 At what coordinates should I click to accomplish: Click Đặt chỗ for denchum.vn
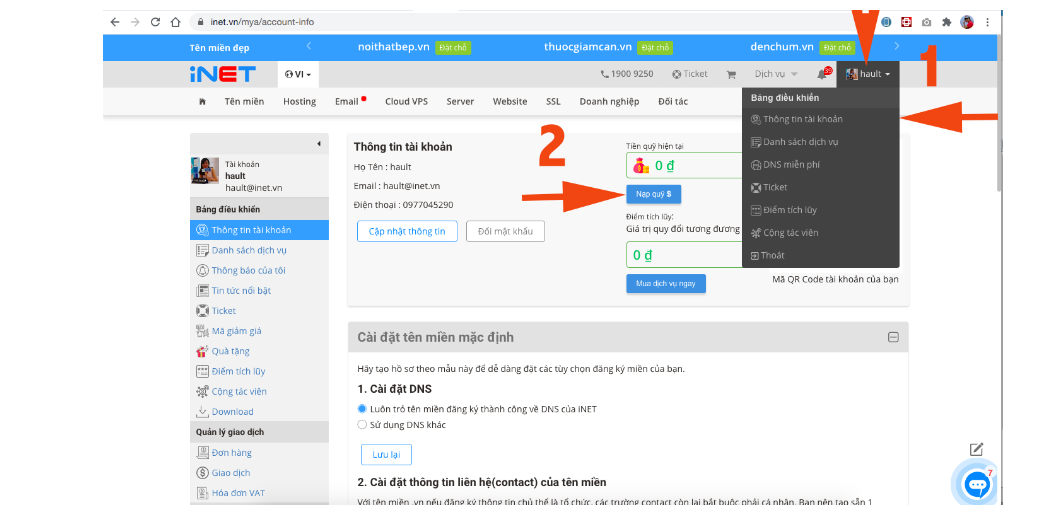[837, 48]
